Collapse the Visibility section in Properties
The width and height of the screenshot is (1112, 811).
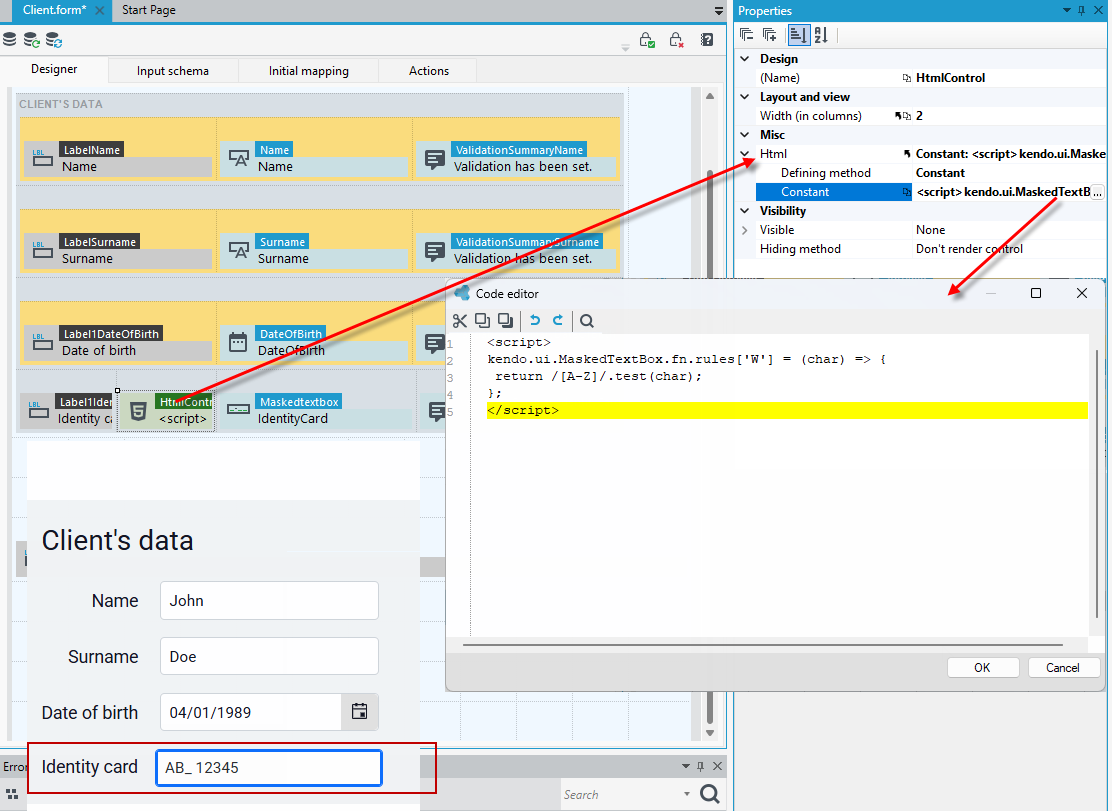pos(745,211)
